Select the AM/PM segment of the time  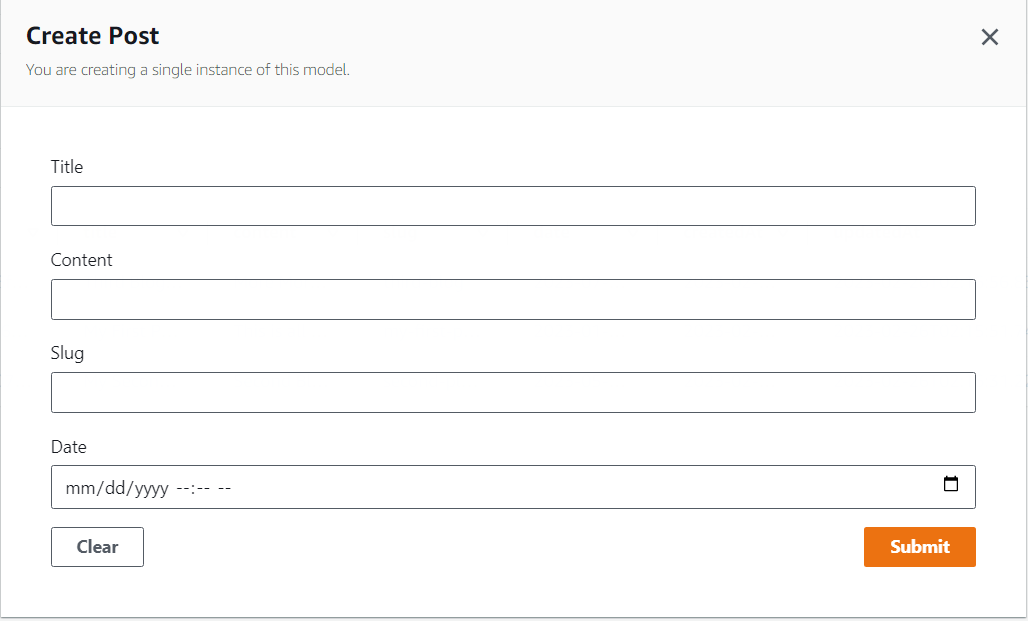coord(225,488)
